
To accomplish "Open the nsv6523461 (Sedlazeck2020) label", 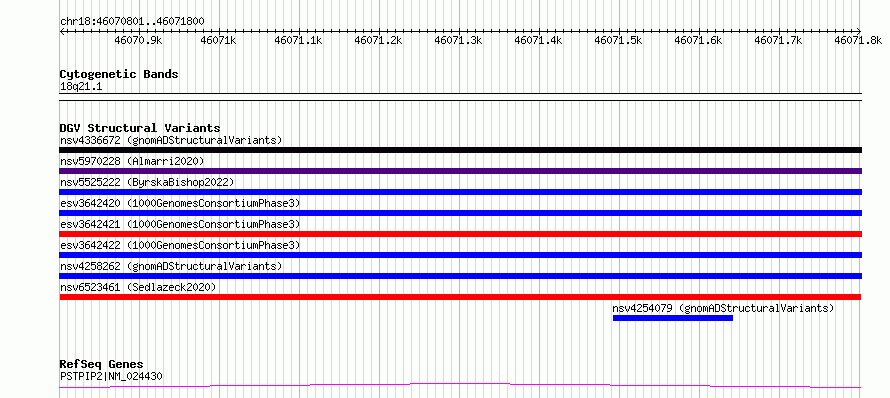I will coord(138,287).
